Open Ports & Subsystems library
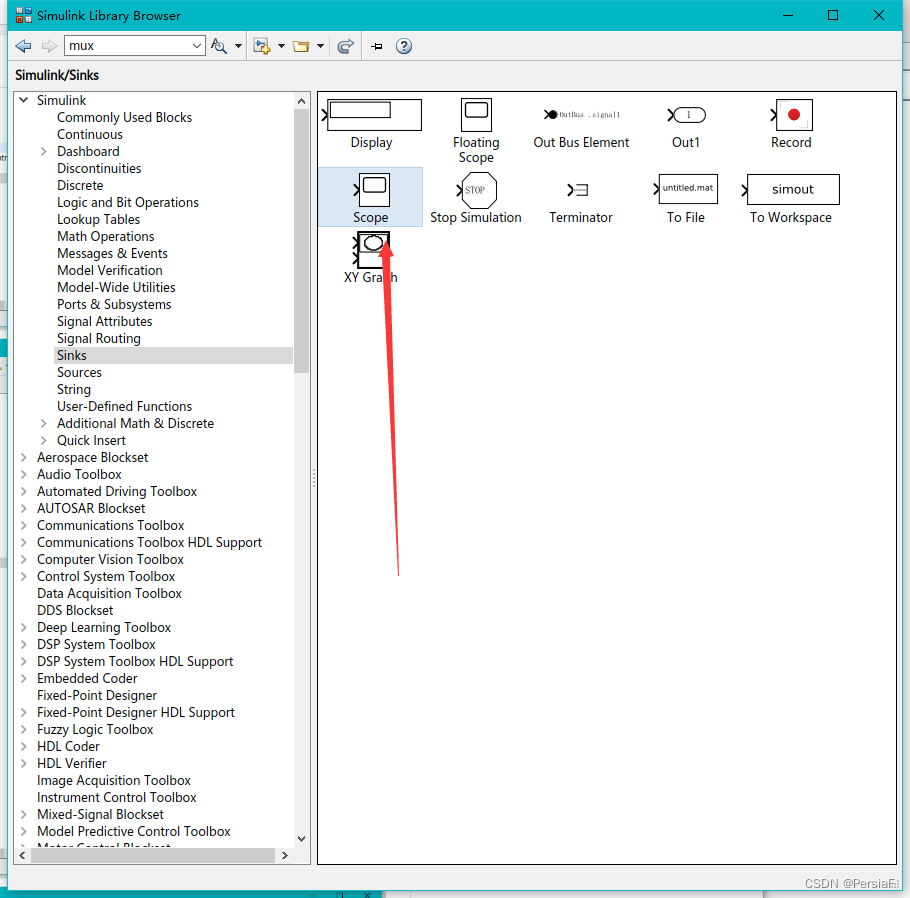910x898 pixels. (114, 304)
